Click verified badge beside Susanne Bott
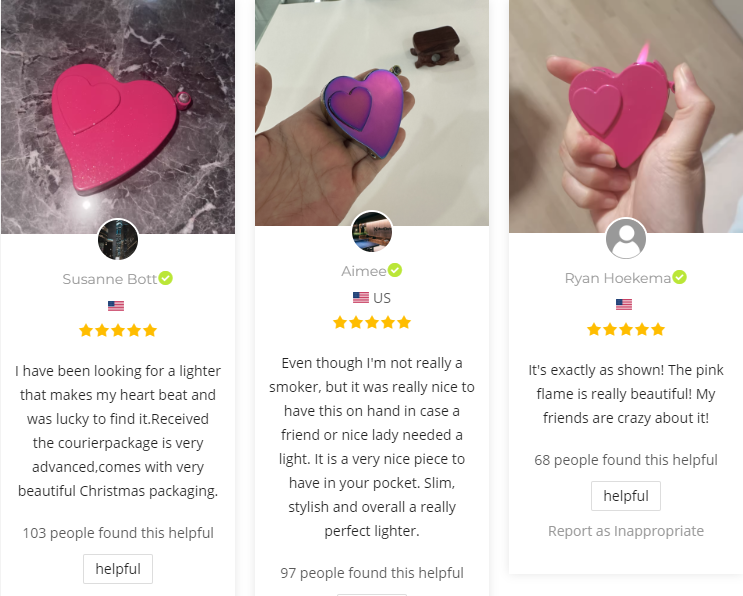 click(x=165, y=278)
